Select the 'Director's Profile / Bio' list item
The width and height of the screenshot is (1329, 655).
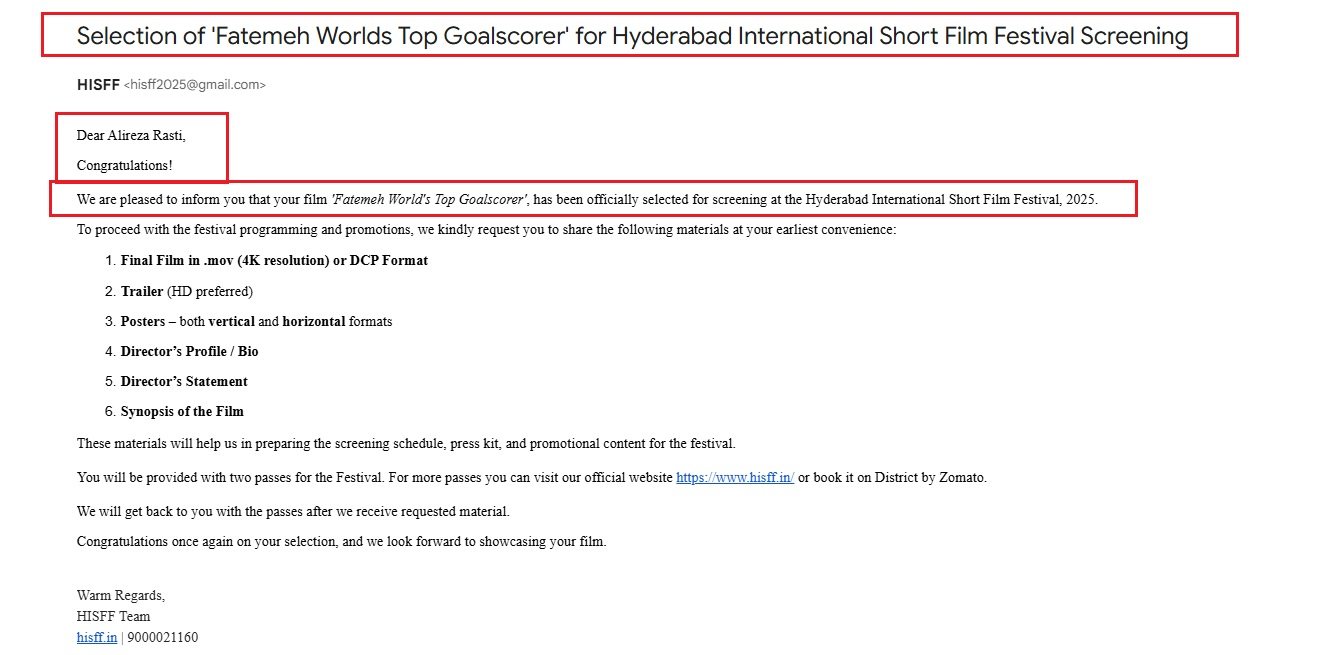coord(189,352)
